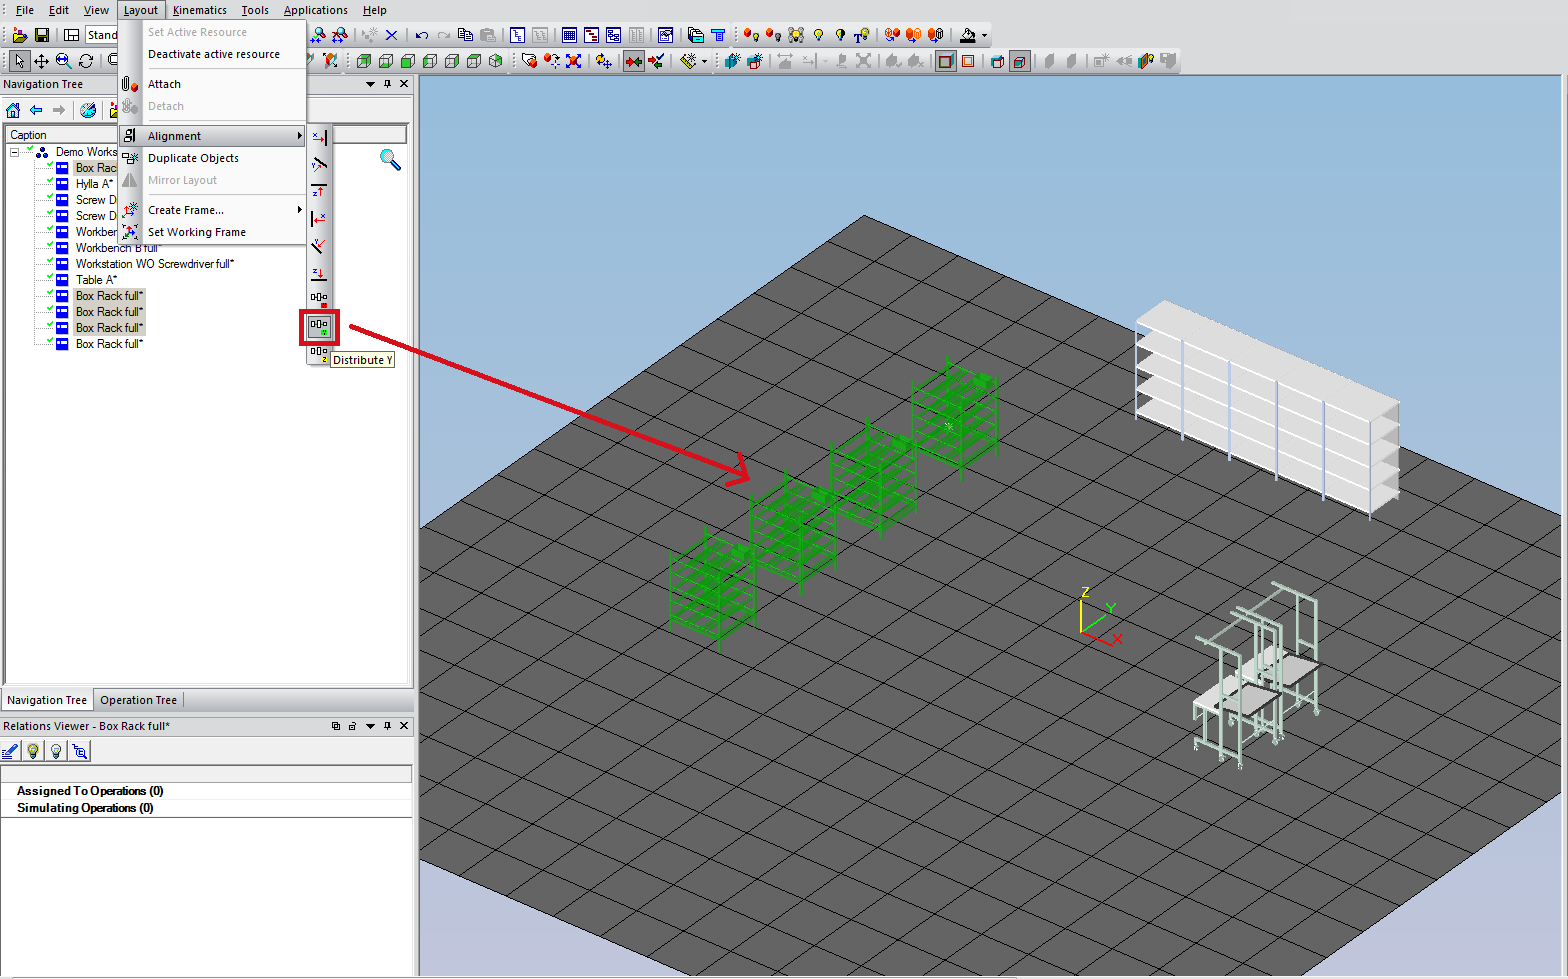The width and height of the screenshot is (1568, 979).
Task: Click the rotate view tool
Action: (86, 61)
